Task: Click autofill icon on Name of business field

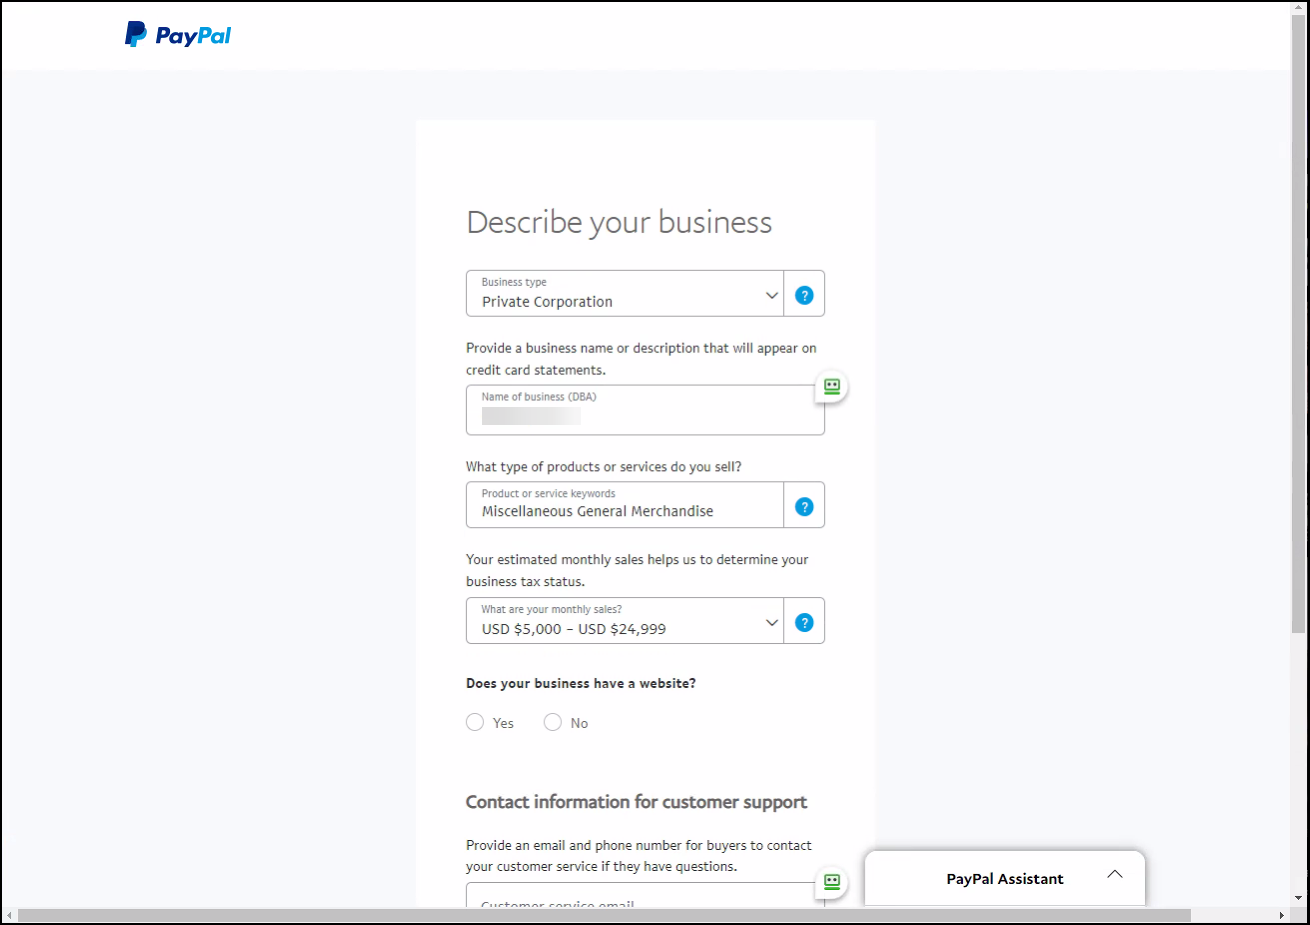Action: point(832,386)
